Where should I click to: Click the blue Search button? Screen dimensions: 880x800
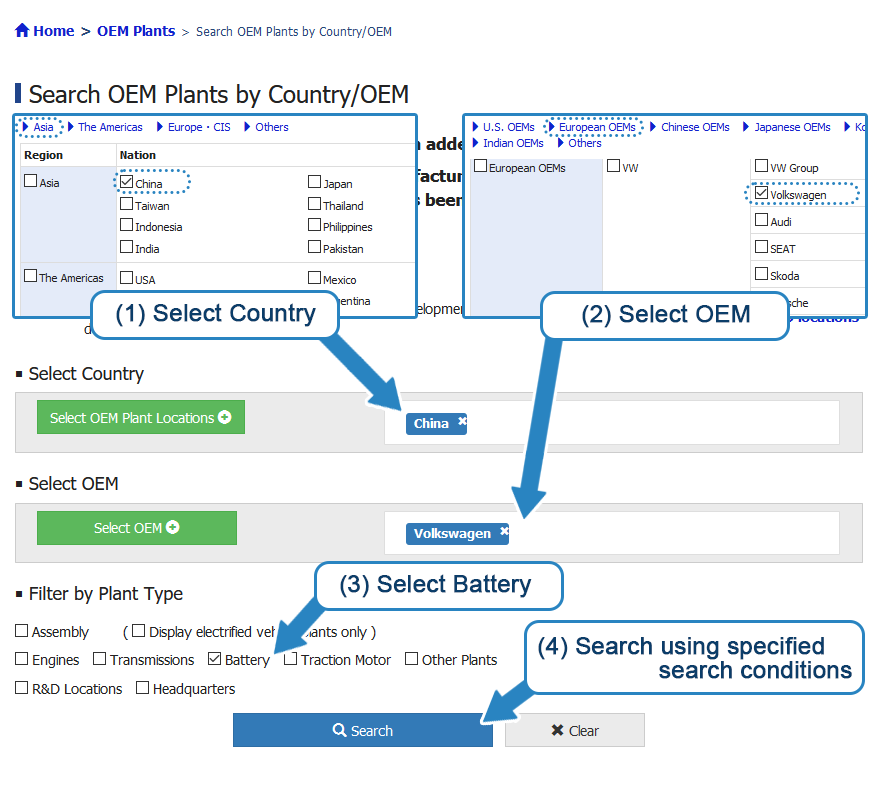point(363,730)
